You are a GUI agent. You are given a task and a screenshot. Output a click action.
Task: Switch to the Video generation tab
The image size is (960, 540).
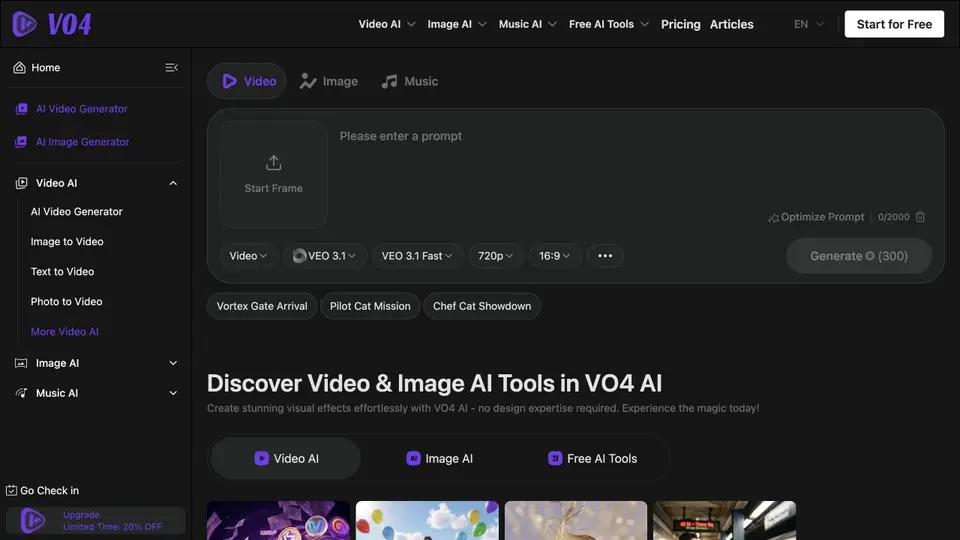pyautogui.click(x=247, y=81)
